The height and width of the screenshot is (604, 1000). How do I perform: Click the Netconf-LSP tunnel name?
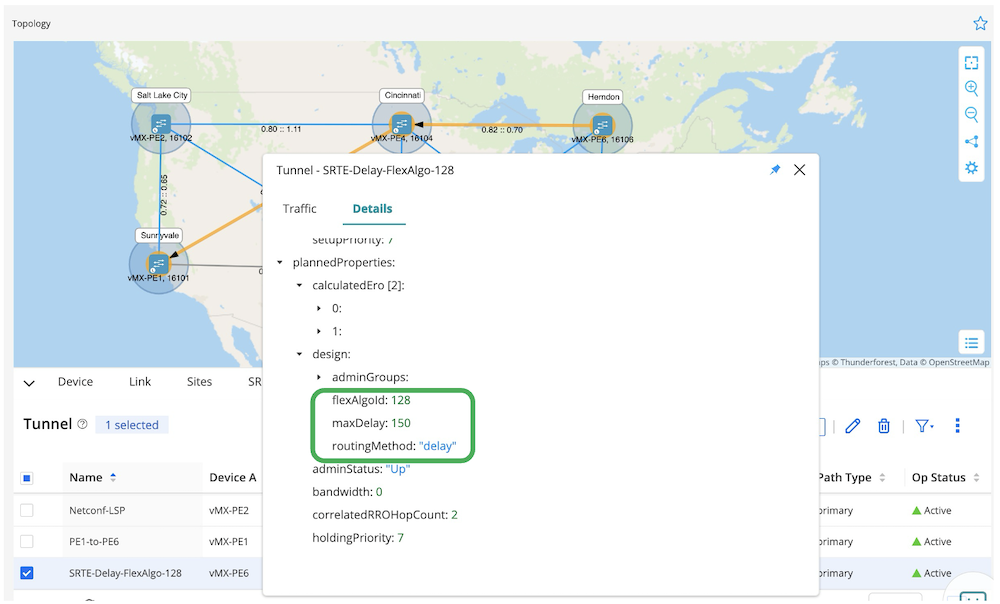[97, 510]
